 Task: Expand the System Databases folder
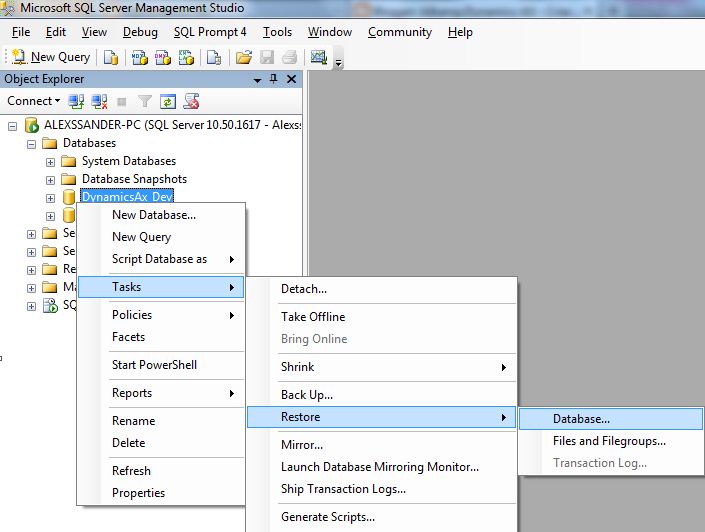[x=50, y=162]
